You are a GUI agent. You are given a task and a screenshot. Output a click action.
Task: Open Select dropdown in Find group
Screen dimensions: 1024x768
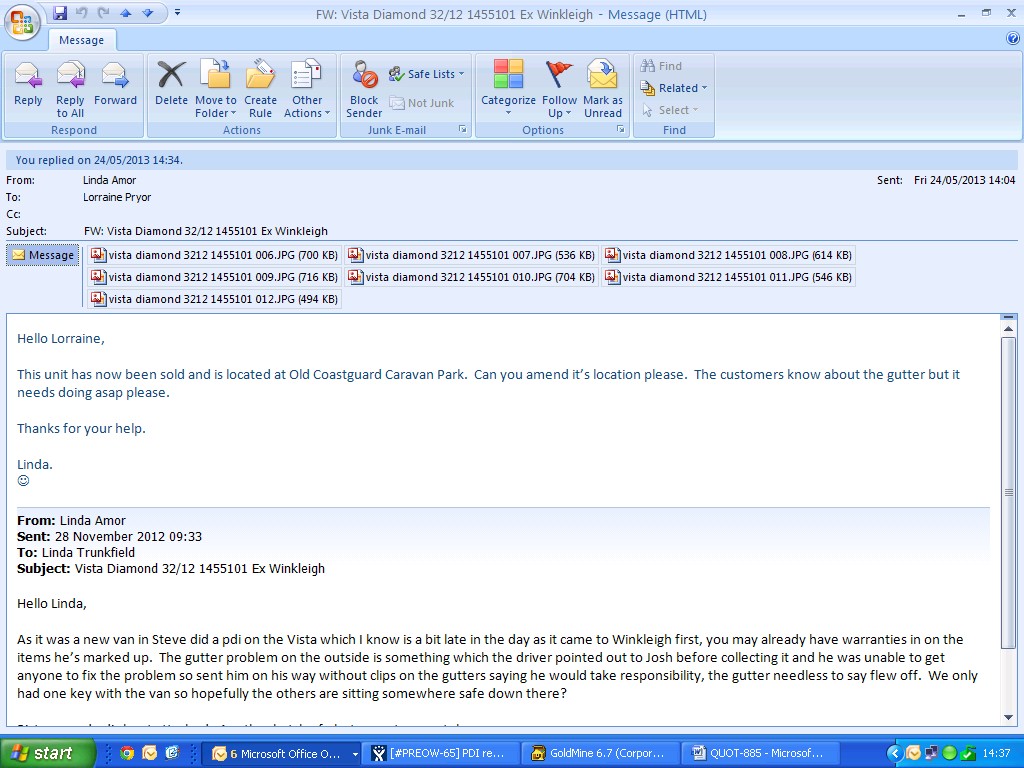coord(670,110)
